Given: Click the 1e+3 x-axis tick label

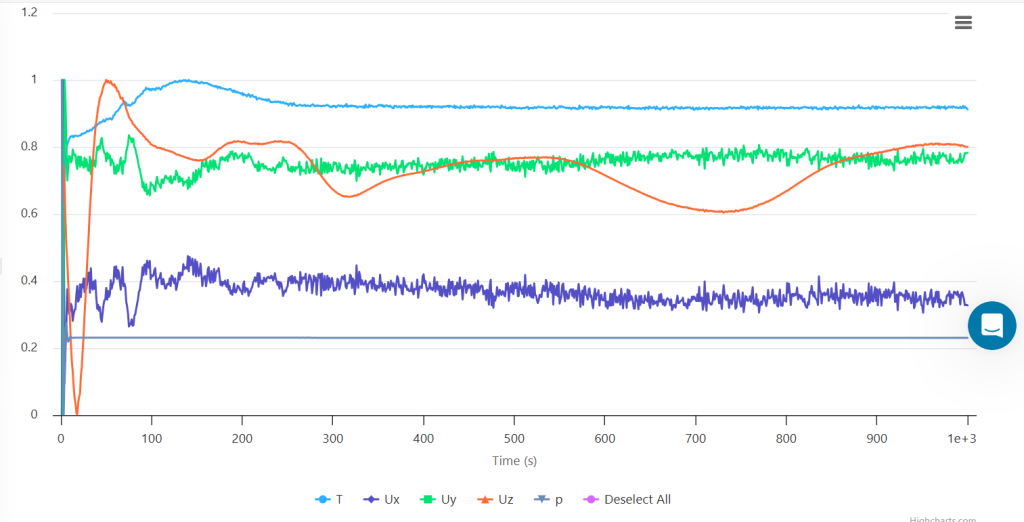Looking at the screenshot, I should pyautogui.click(x=961, y=438).
